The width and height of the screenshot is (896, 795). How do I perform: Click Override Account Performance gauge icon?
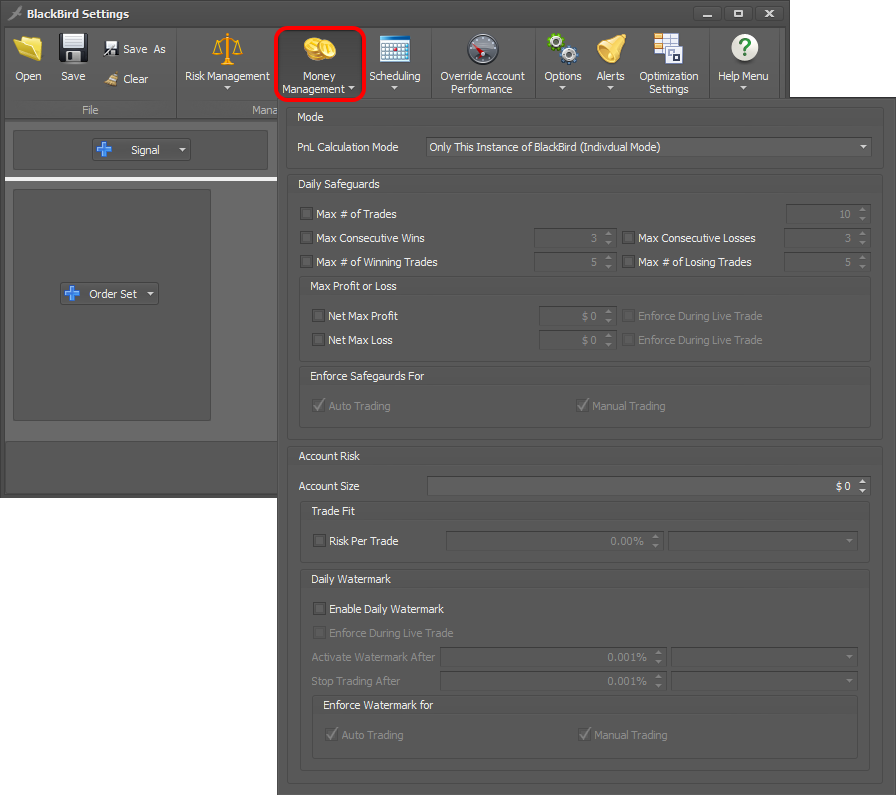(483, 49)
